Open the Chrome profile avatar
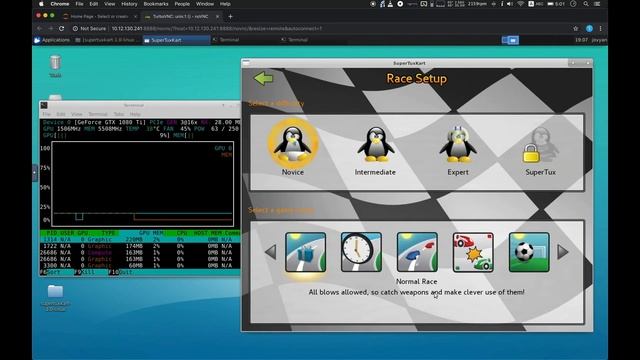 pos(589,29)
